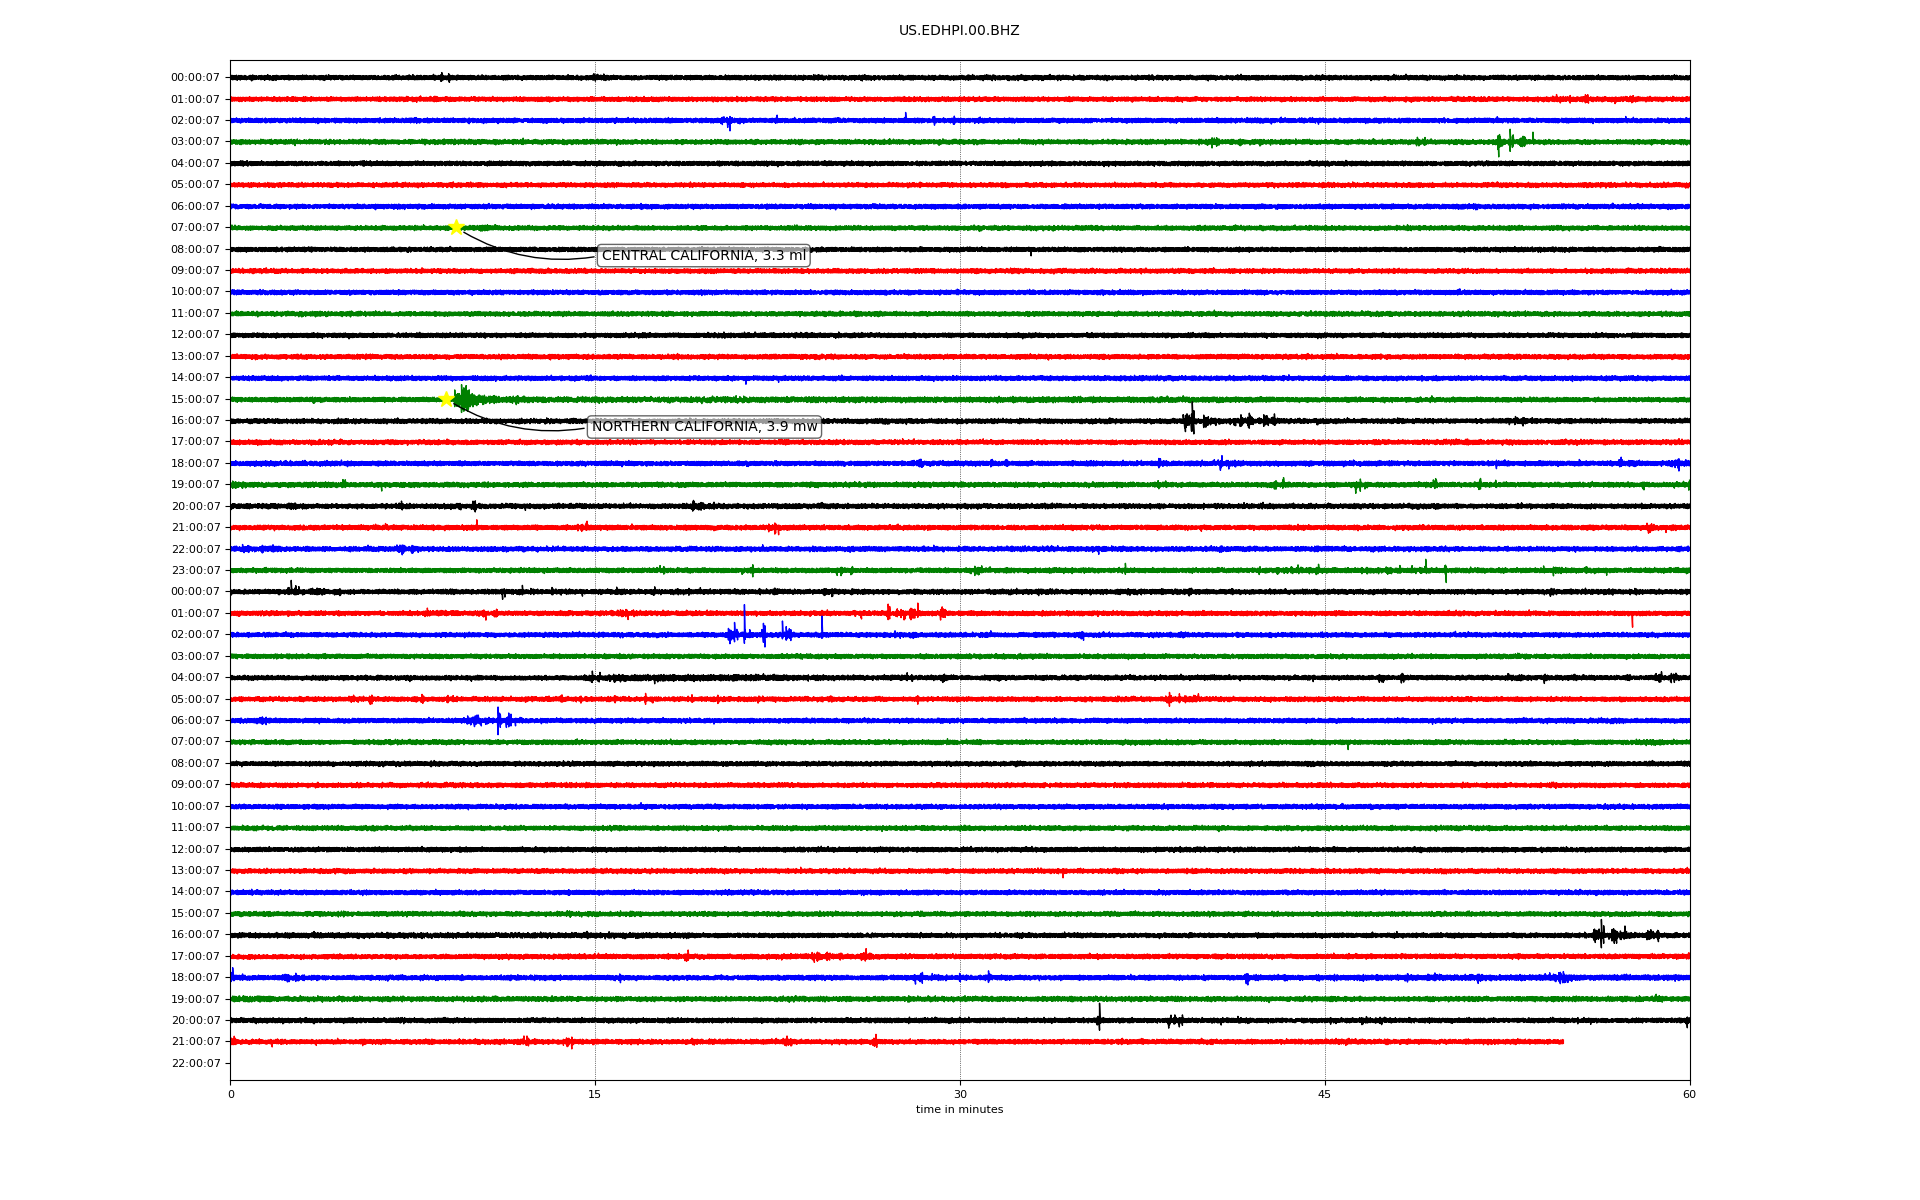
Task: Click the first 00:00:07 row label
Action: tap(195, 78)
